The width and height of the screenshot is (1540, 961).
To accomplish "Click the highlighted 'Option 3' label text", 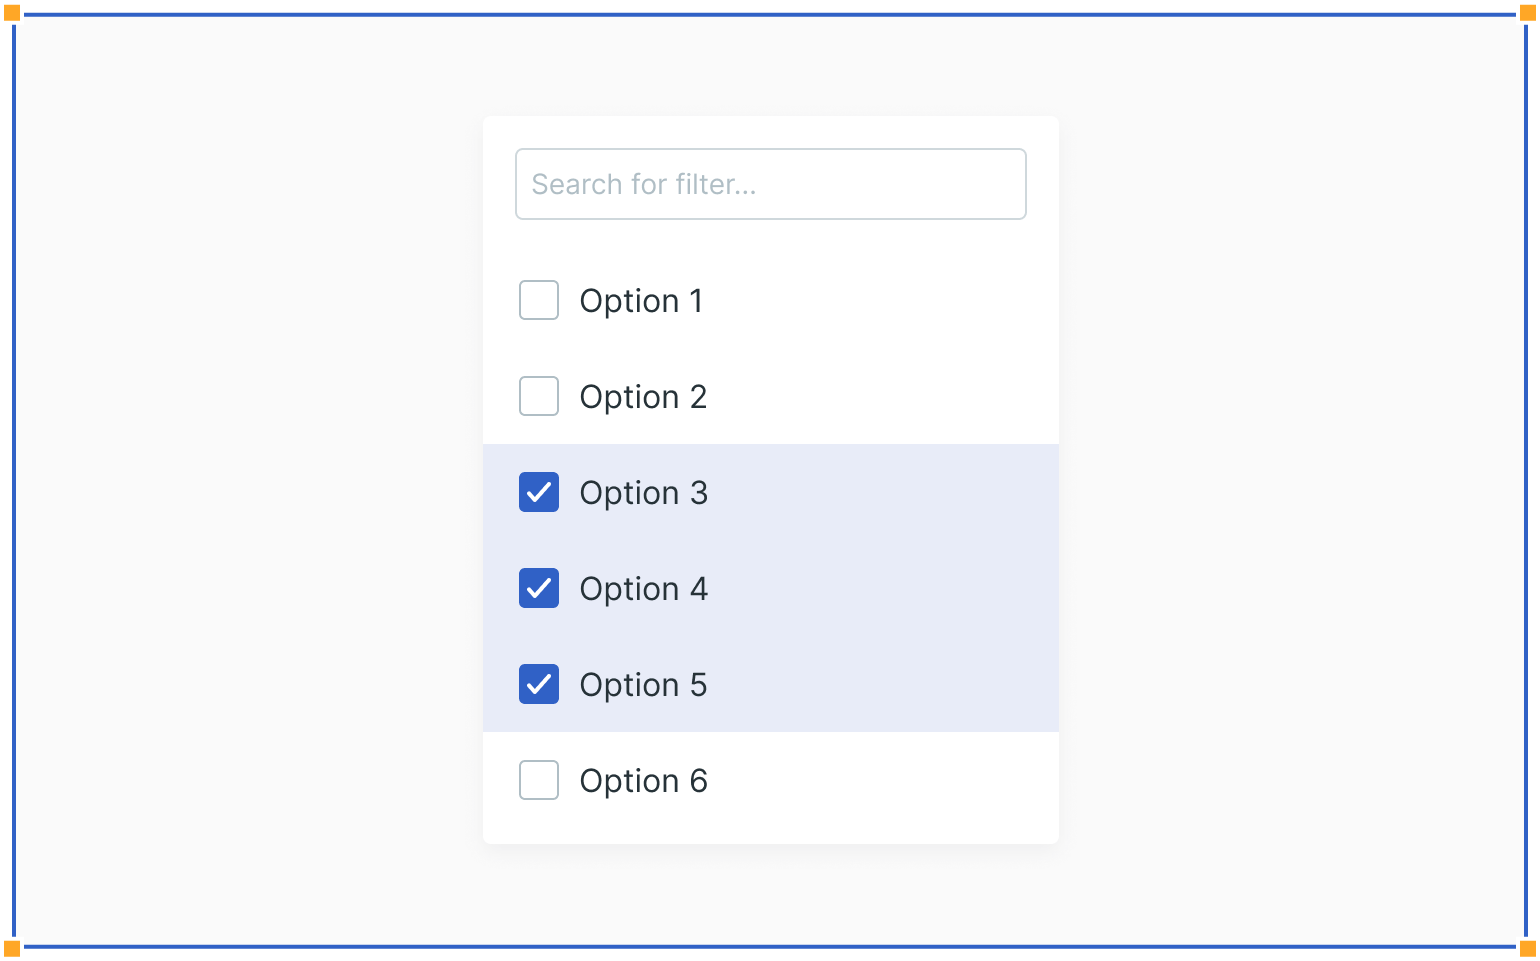I will [643, 492].
